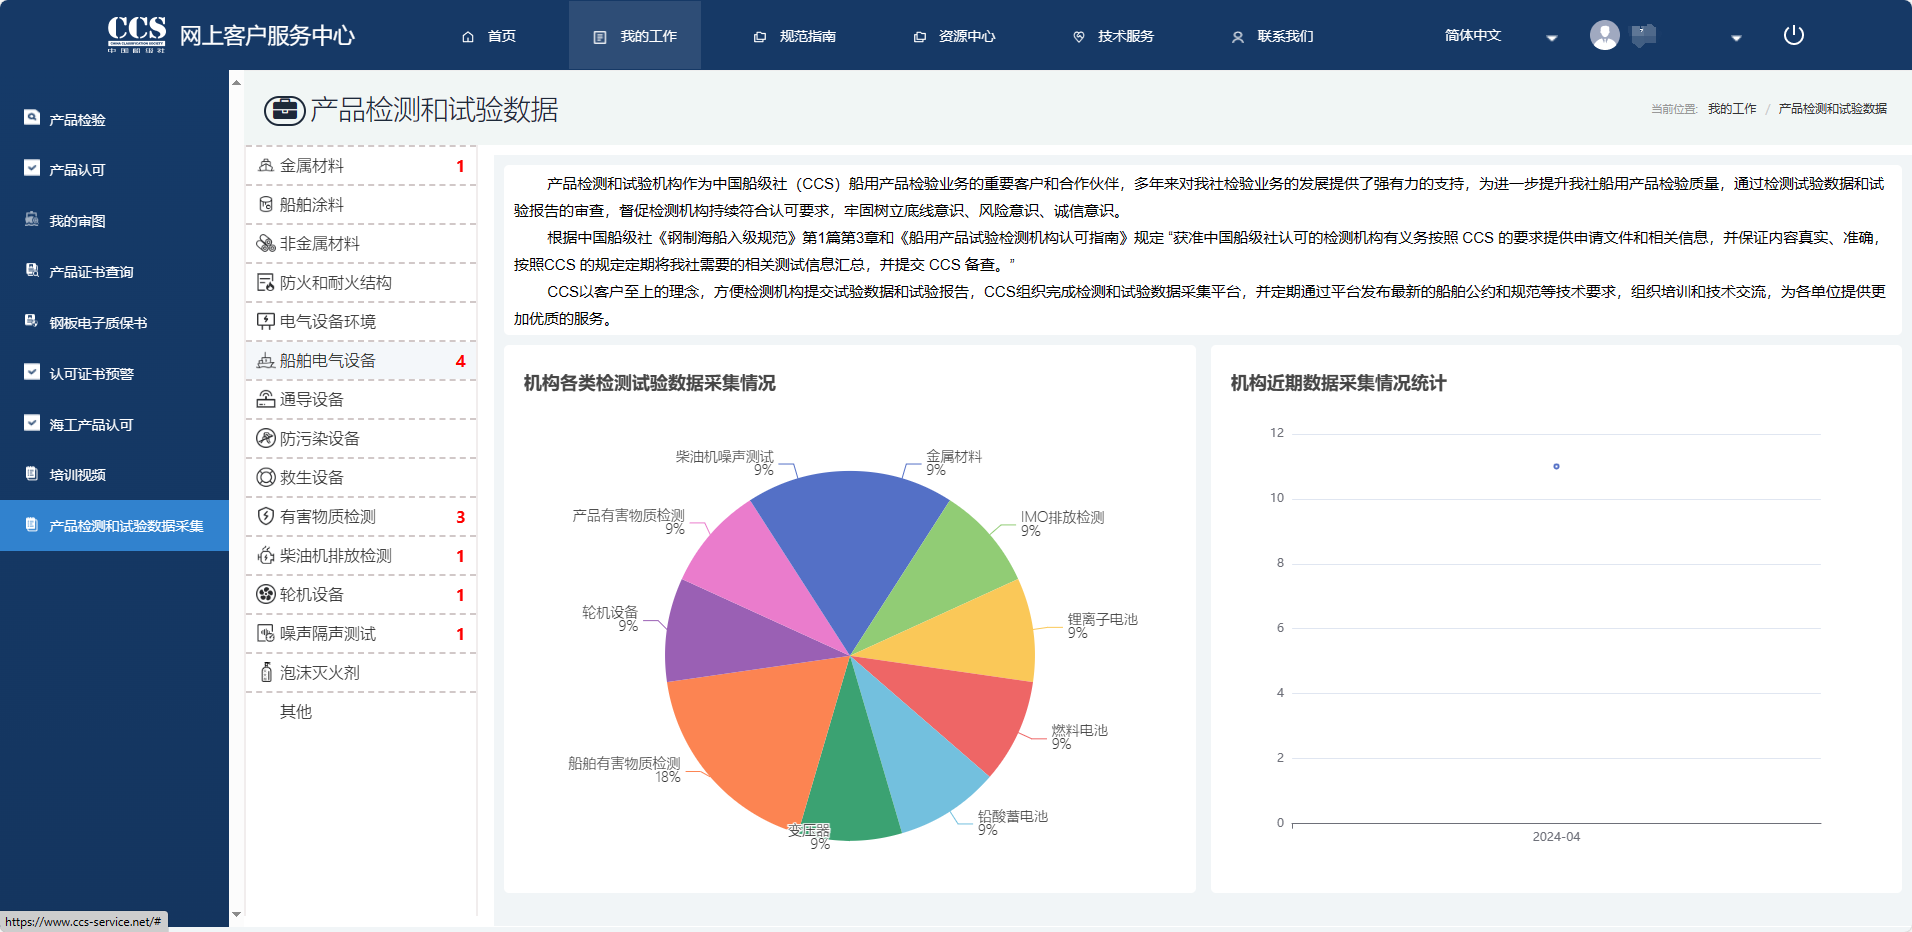This screenshot has height=932, width=1912.
Task: Click the 产品检验 sidebar icon
Action: [32, 118]
